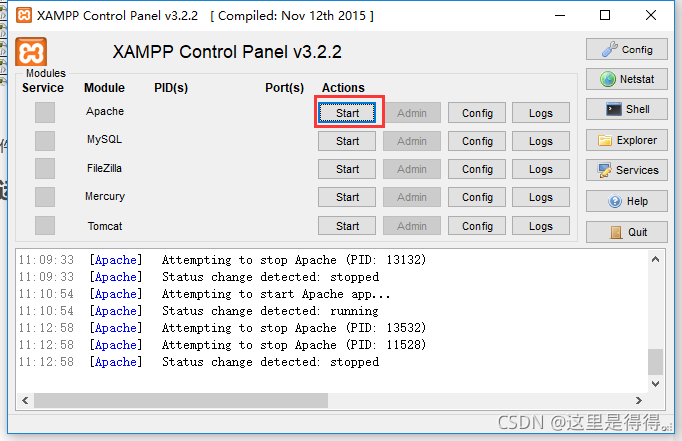The height and width of the screenshot is (441, 682).
Task: Click the PID(s) column header
Action: (x=171, y=87)
